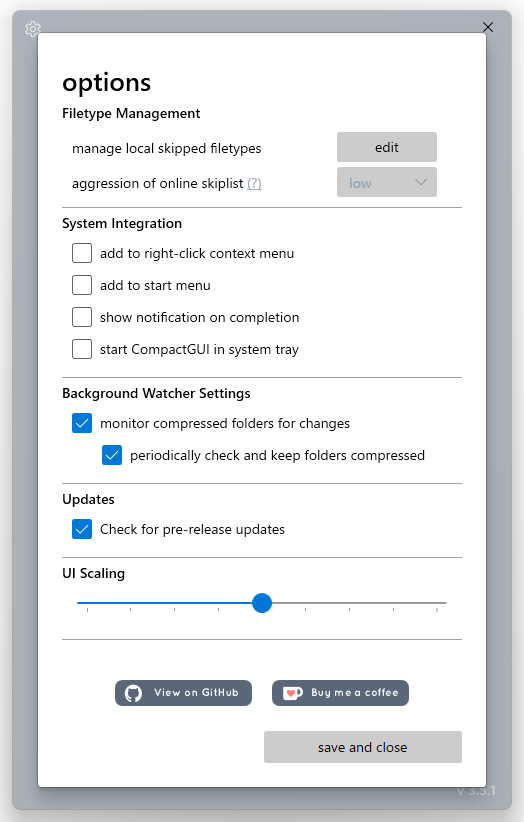The image size is (524, 822).
Task: Open the low aggression combo box
Action: [x=387, y=182]
